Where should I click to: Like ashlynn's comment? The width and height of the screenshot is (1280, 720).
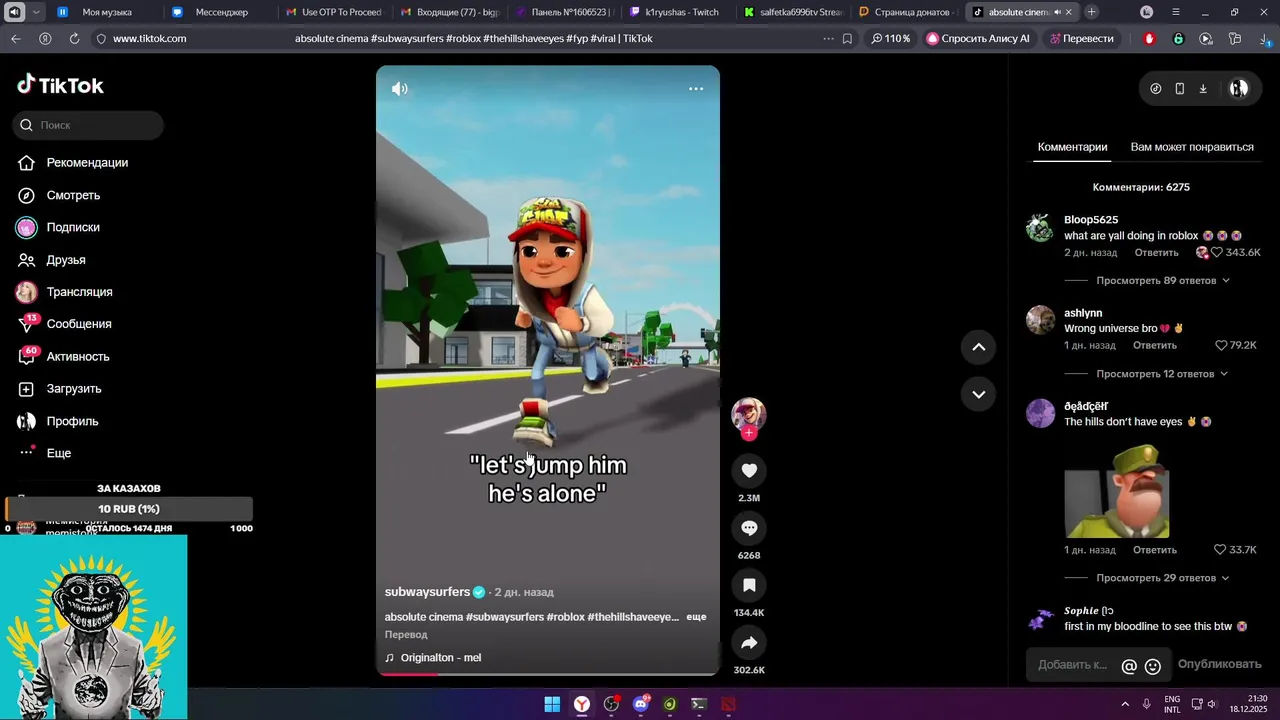tap(1221, 345)
